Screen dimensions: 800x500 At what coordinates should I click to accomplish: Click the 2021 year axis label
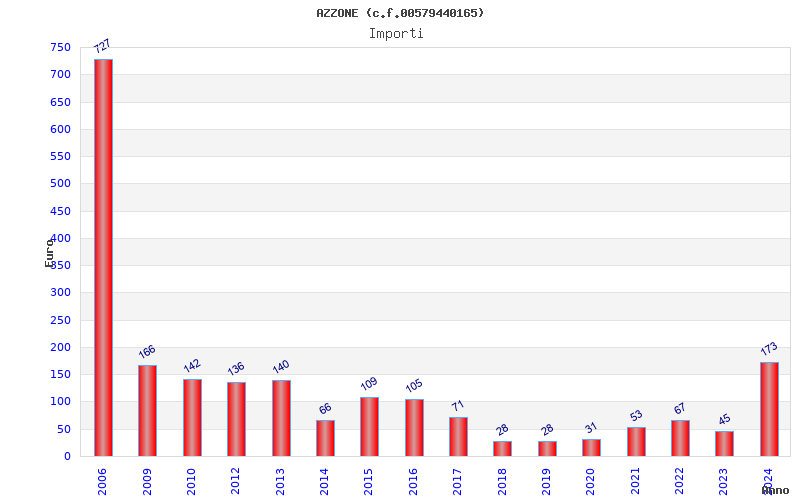pyautogui.click(x=635, y=482)
